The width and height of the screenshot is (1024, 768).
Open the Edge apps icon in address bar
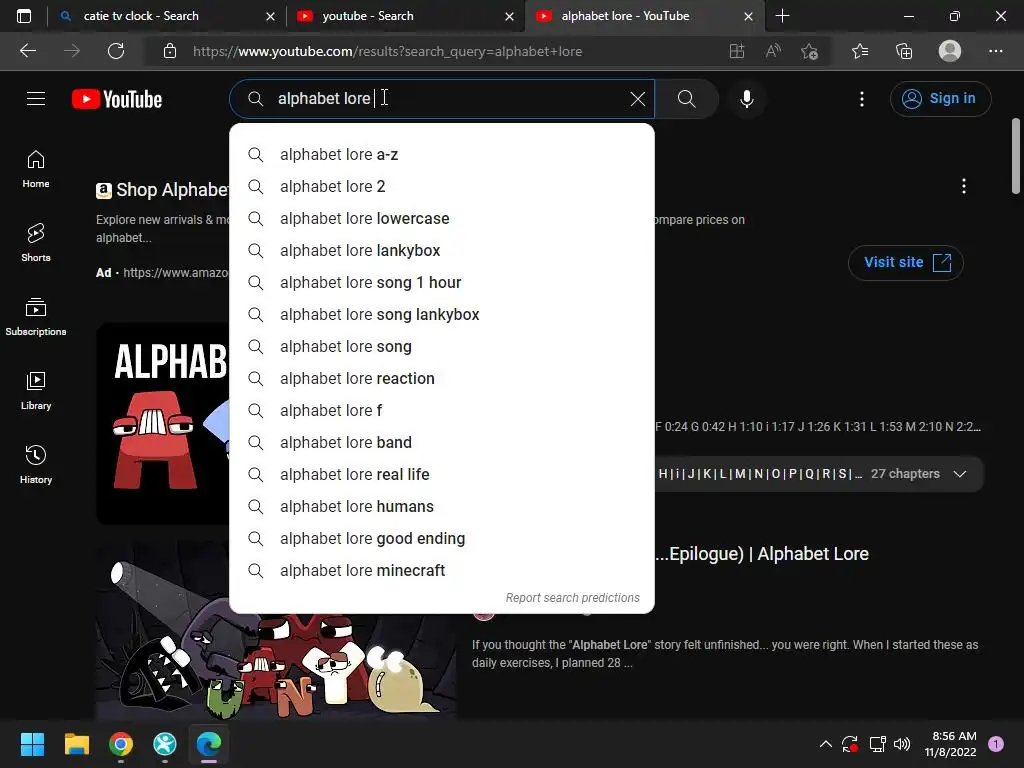737,51
